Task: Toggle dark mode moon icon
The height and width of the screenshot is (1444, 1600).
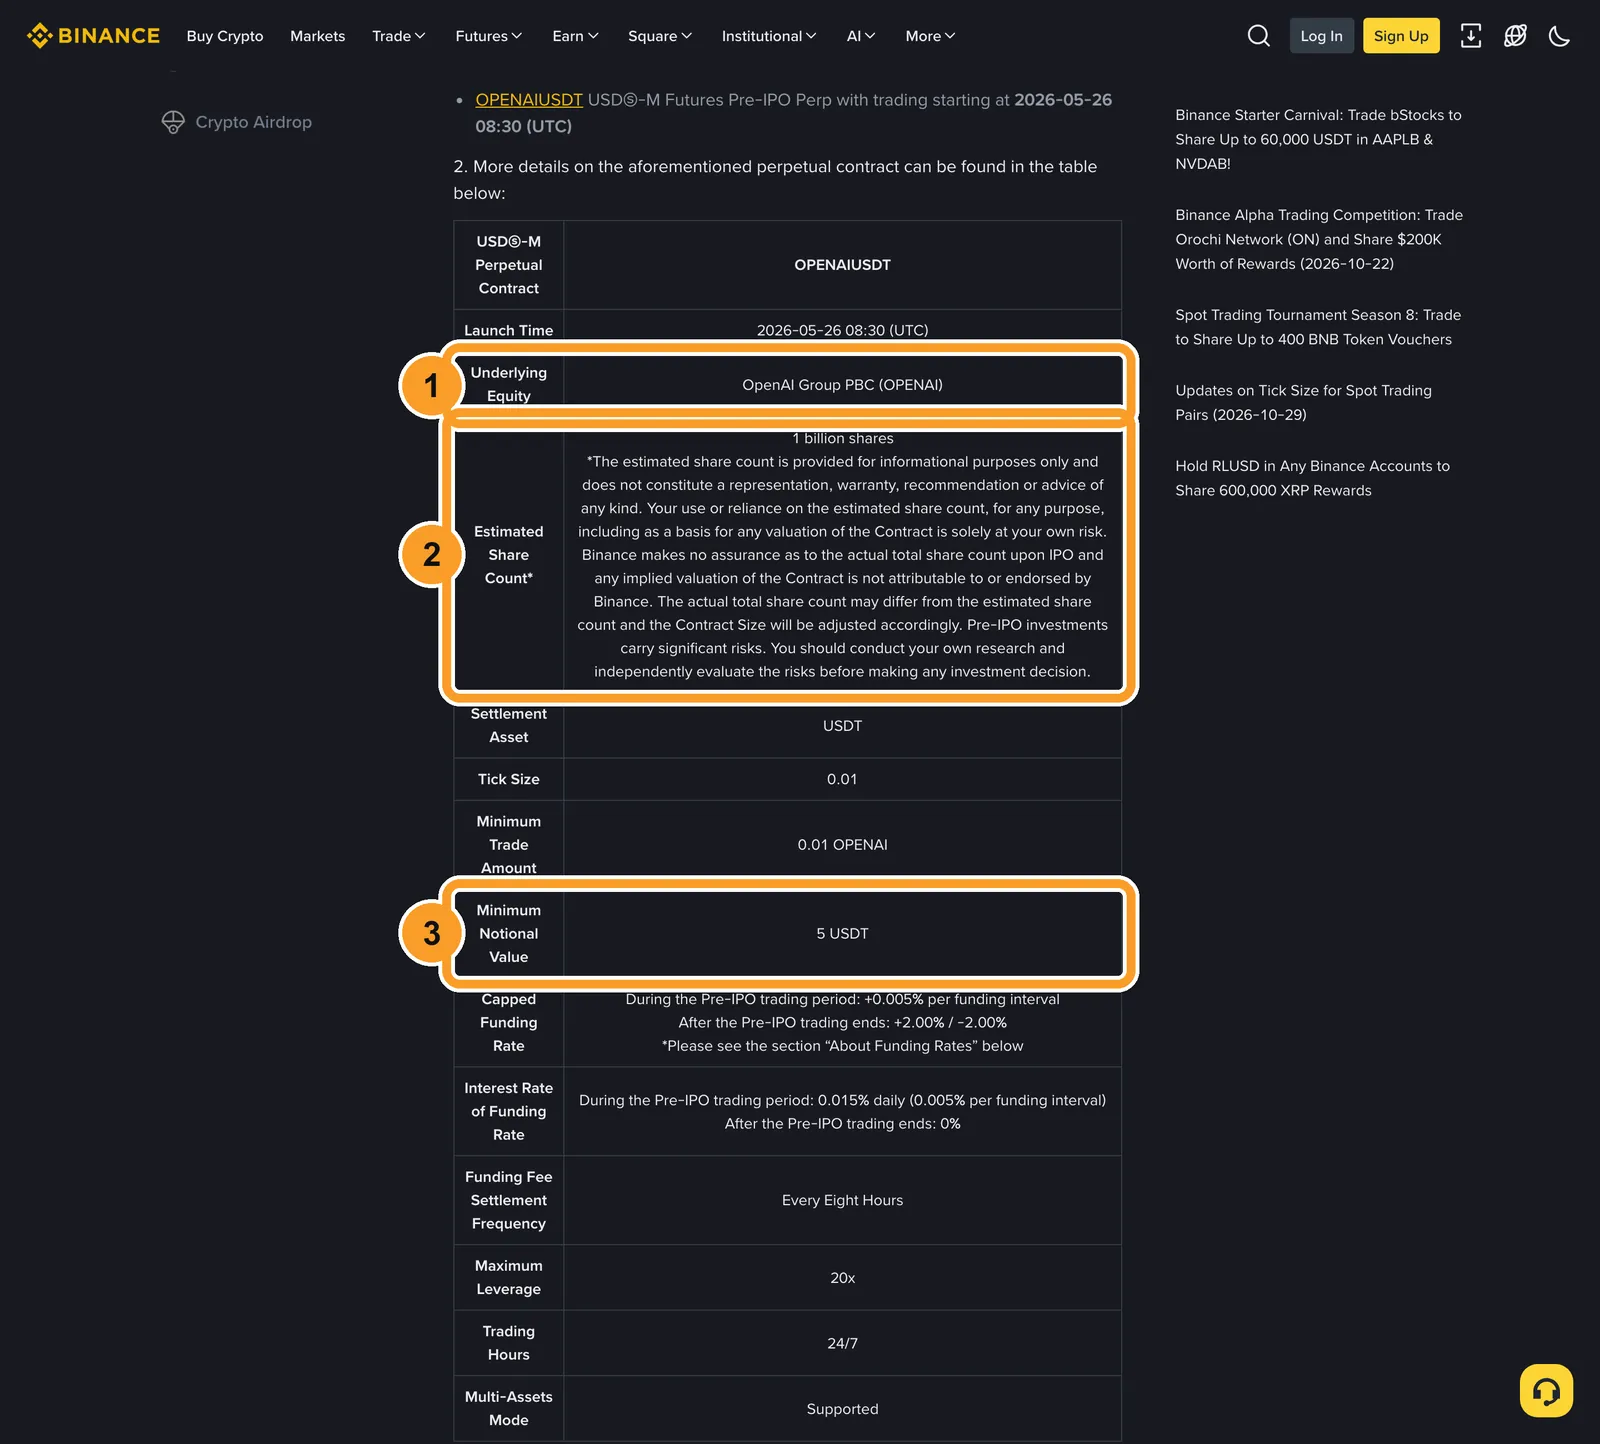Action: (1559, 36)
